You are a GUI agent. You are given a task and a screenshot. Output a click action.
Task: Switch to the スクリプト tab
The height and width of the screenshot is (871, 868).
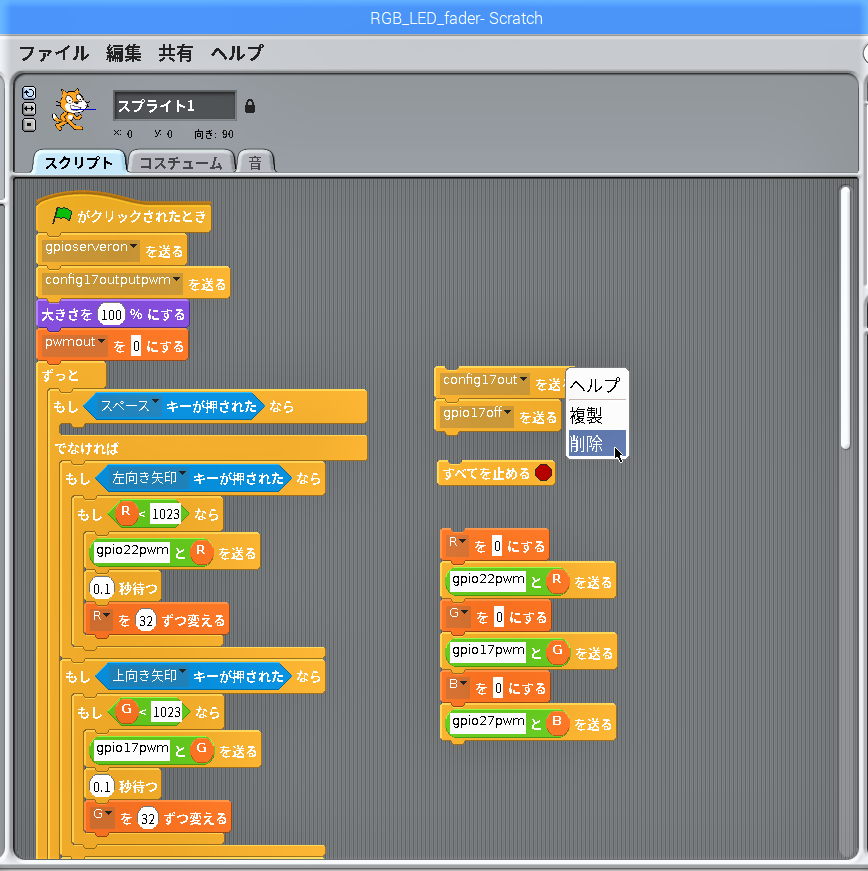pos(79,163)
